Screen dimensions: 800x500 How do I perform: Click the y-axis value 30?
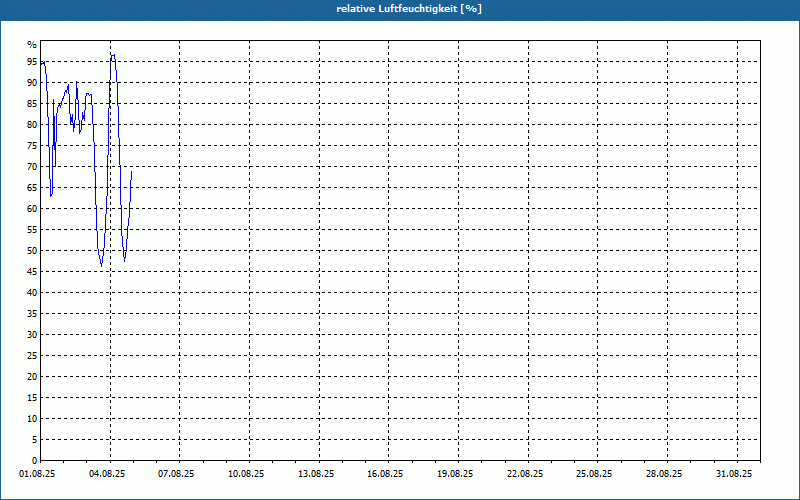click(x=32, y=335)
